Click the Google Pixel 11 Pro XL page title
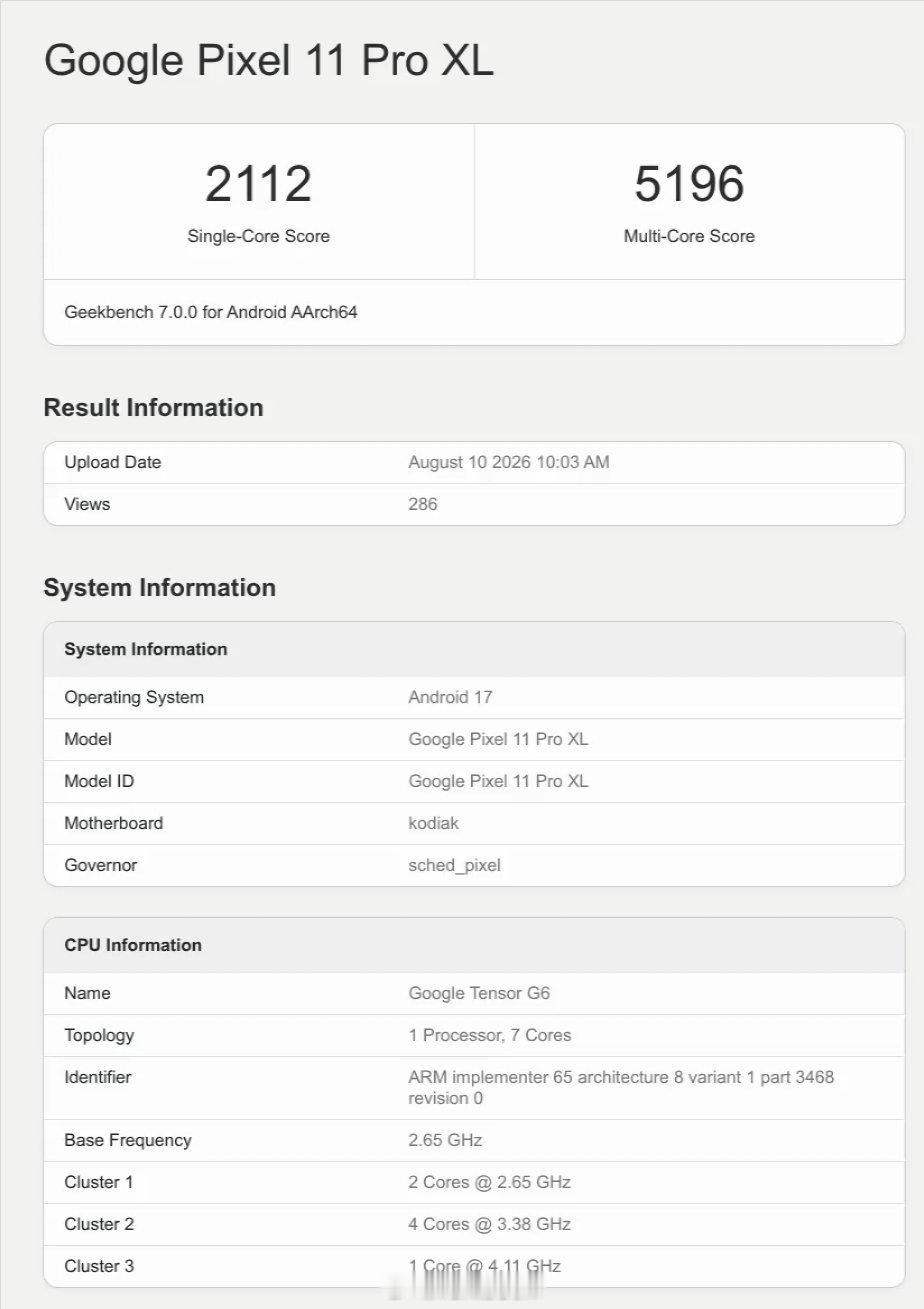The width and height of the screenshot is (924, 1309). click(269, 61)
